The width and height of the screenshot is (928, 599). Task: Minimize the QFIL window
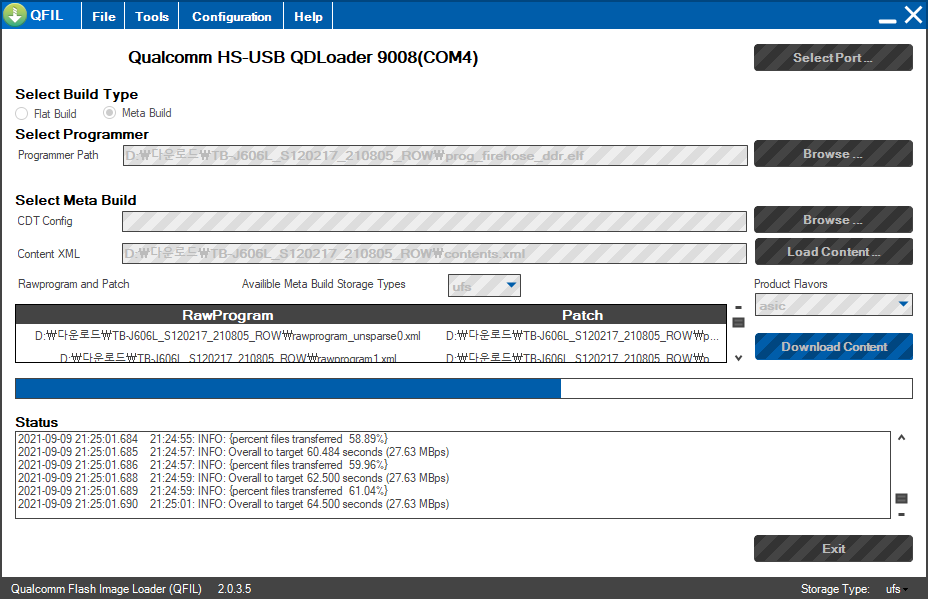click(x=887, y=20)
